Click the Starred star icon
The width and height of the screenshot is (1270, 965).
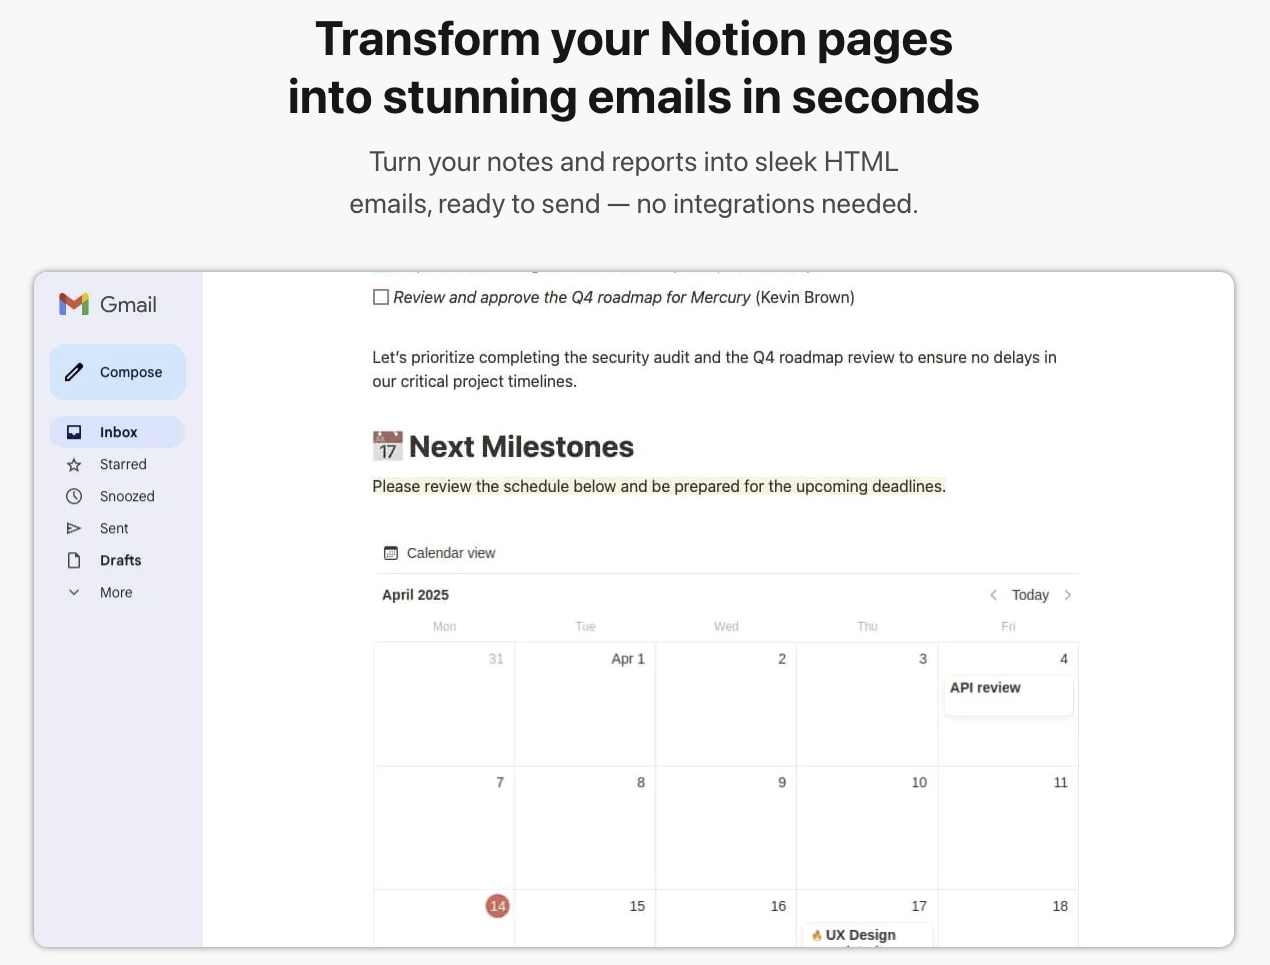(x=74, y=464)
